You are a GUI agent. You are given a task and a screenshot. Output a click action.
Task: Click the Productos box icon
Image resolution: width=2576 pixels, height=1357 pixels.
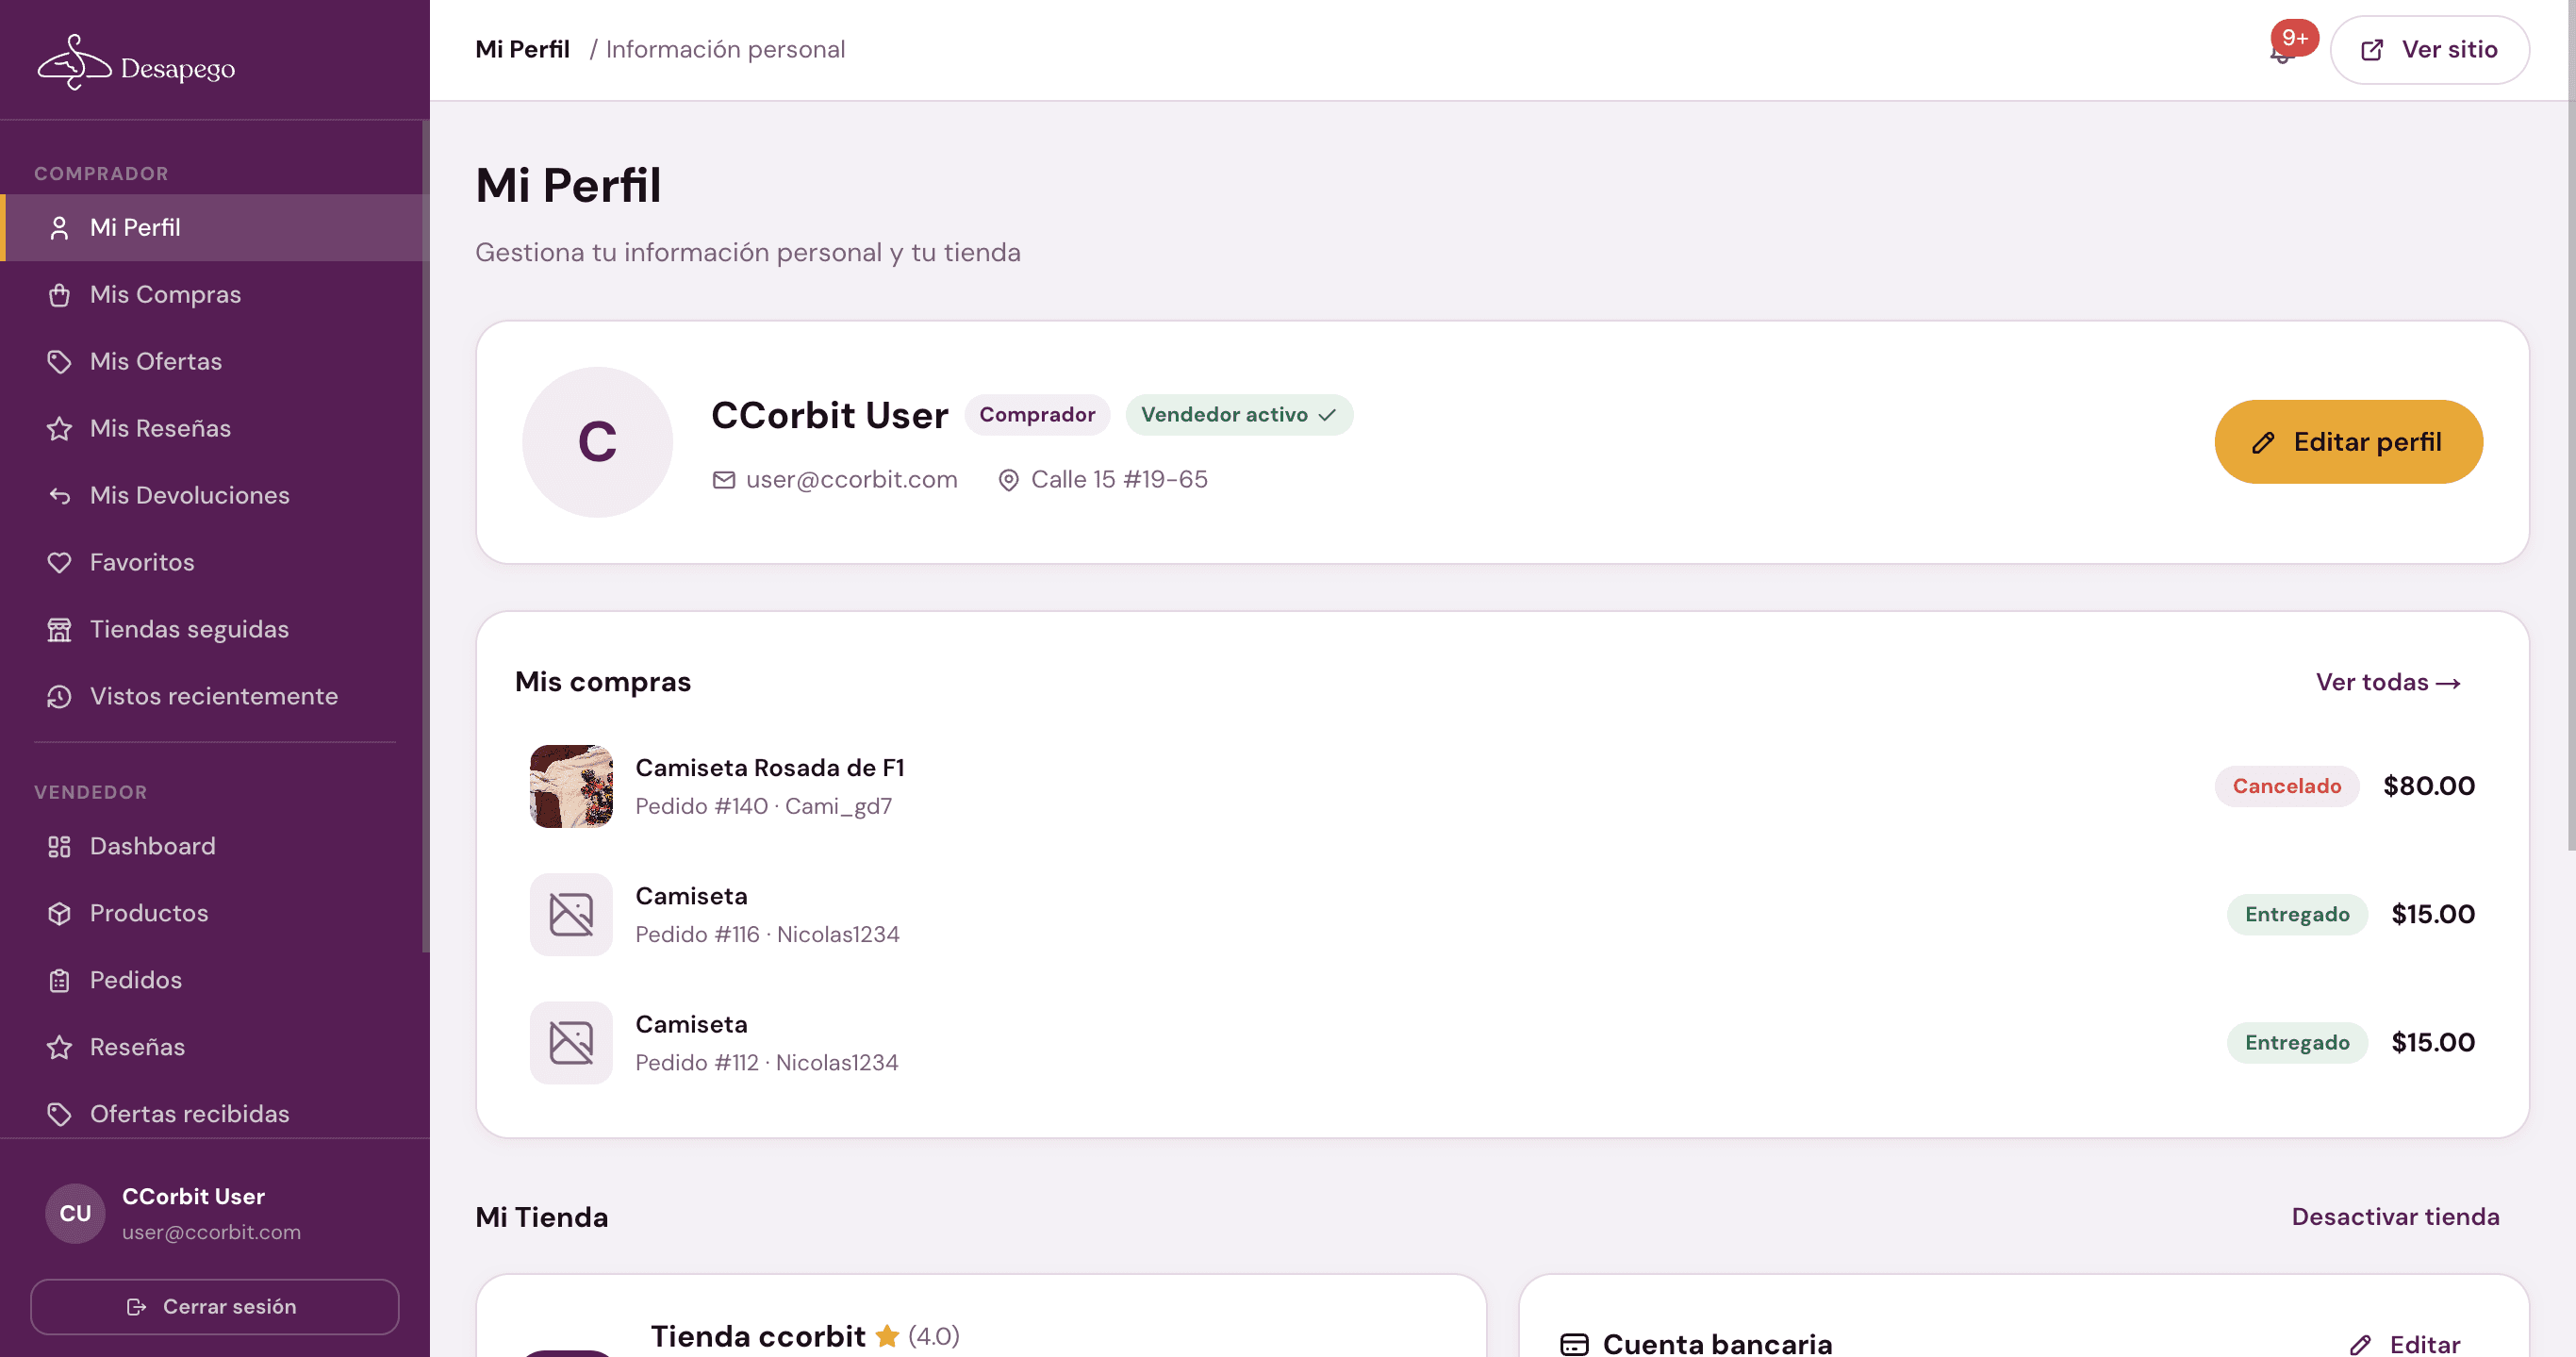pos(59,914)
